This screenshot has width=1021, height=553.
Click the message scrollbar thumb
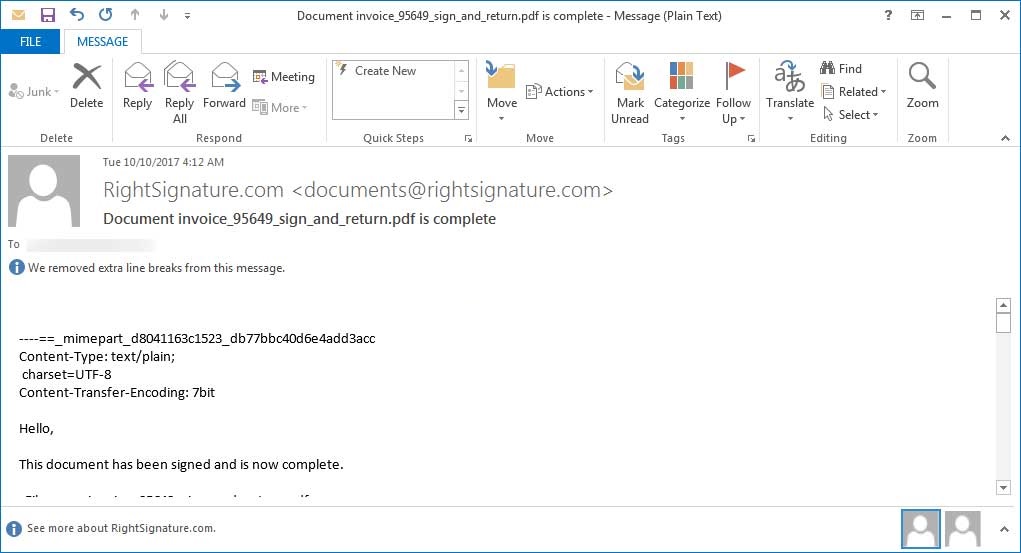click(x=1003, y=323)
